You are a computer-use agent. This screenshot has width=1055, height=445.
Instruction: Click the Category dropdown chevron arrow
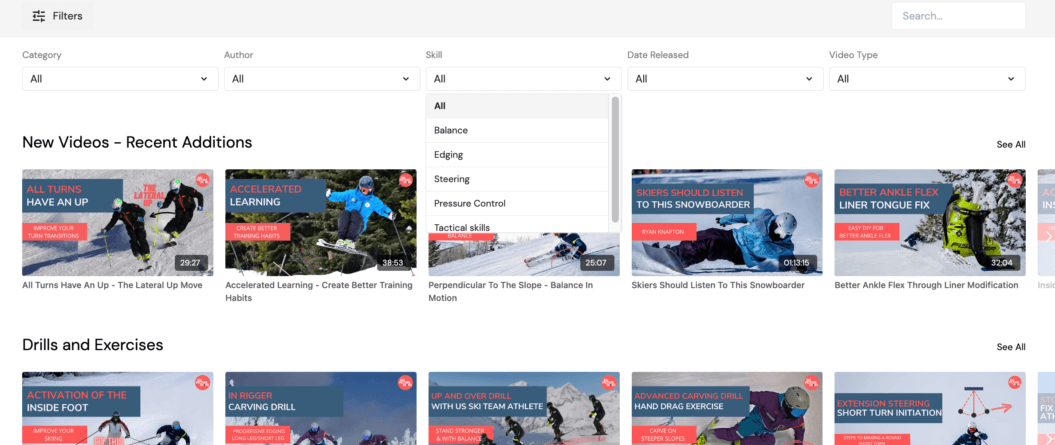[204, 79]
